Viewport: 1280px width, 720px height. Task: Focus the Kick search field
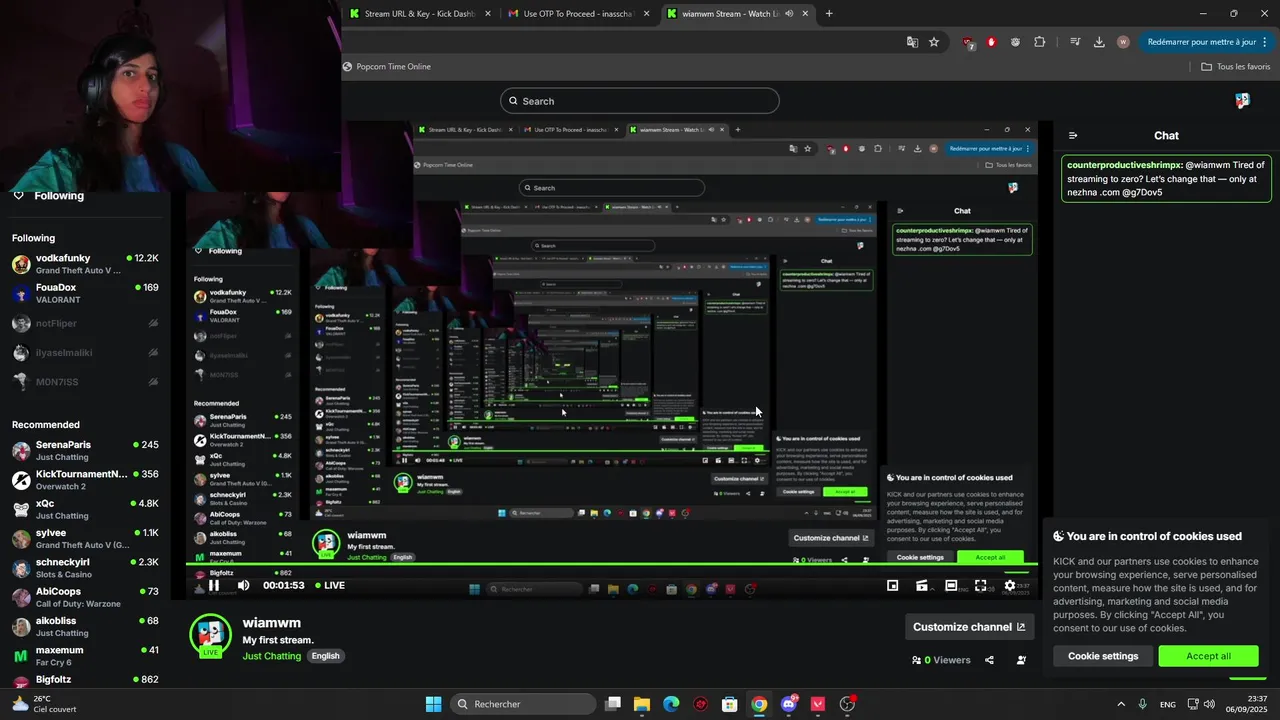640,101
